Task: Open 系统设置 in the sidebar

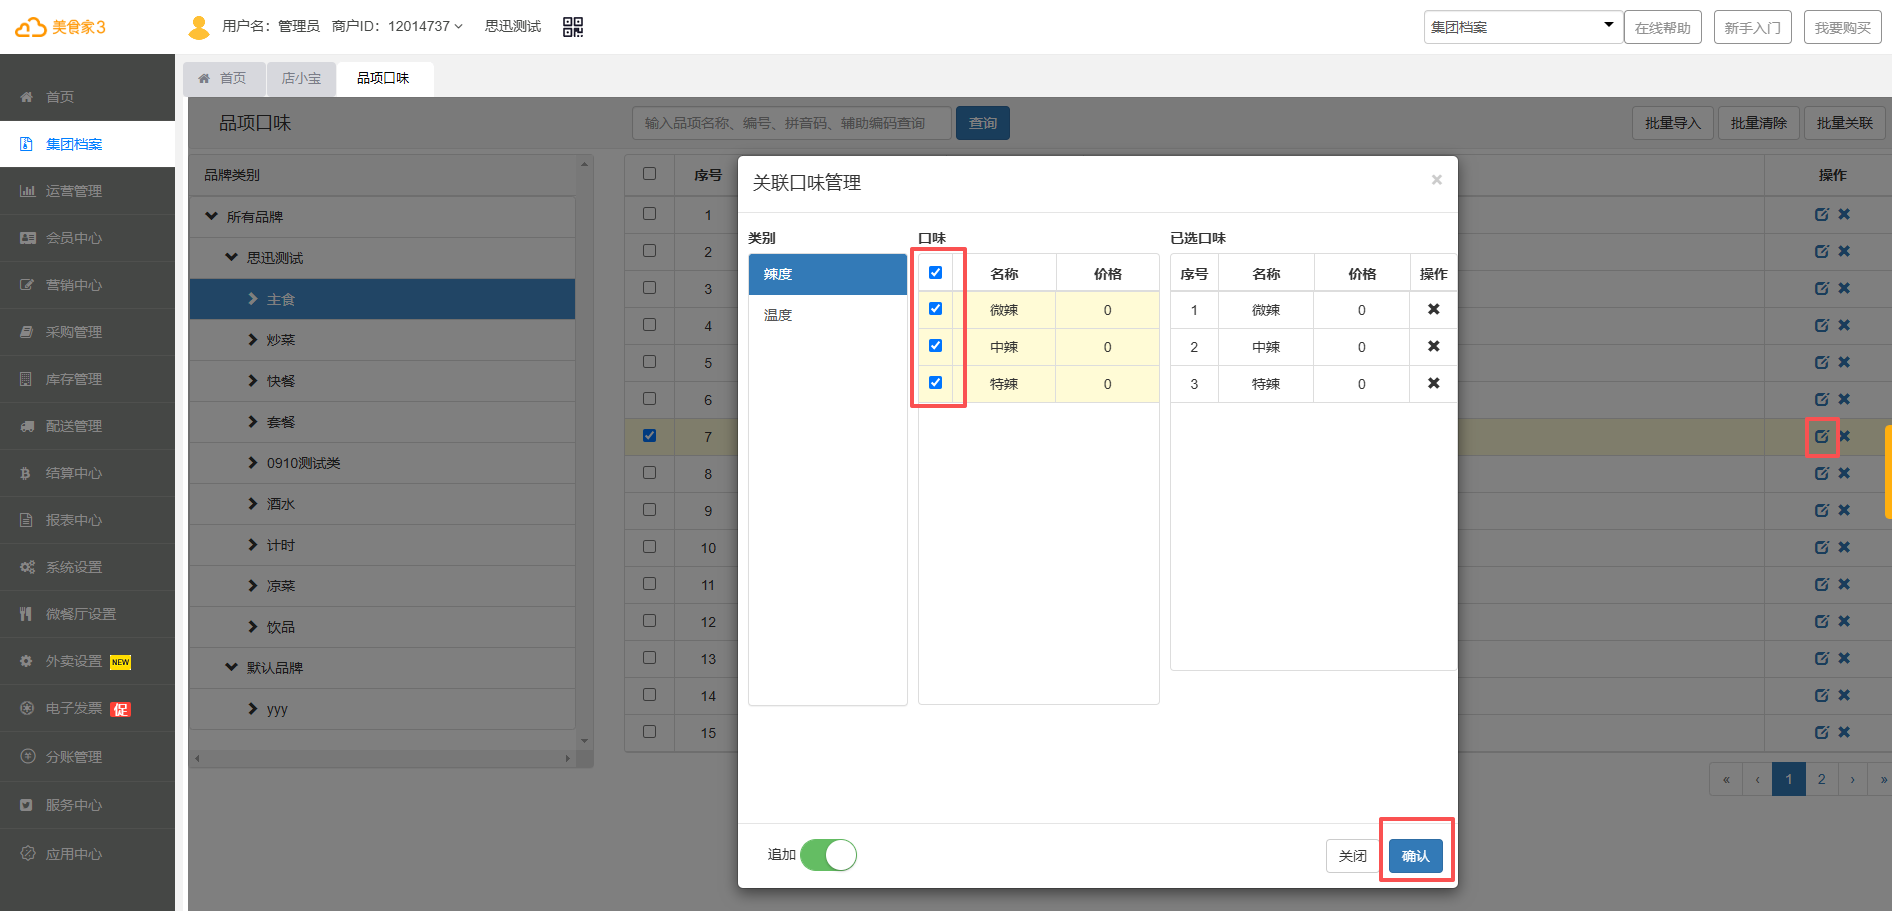Action: tap(74, 567)
